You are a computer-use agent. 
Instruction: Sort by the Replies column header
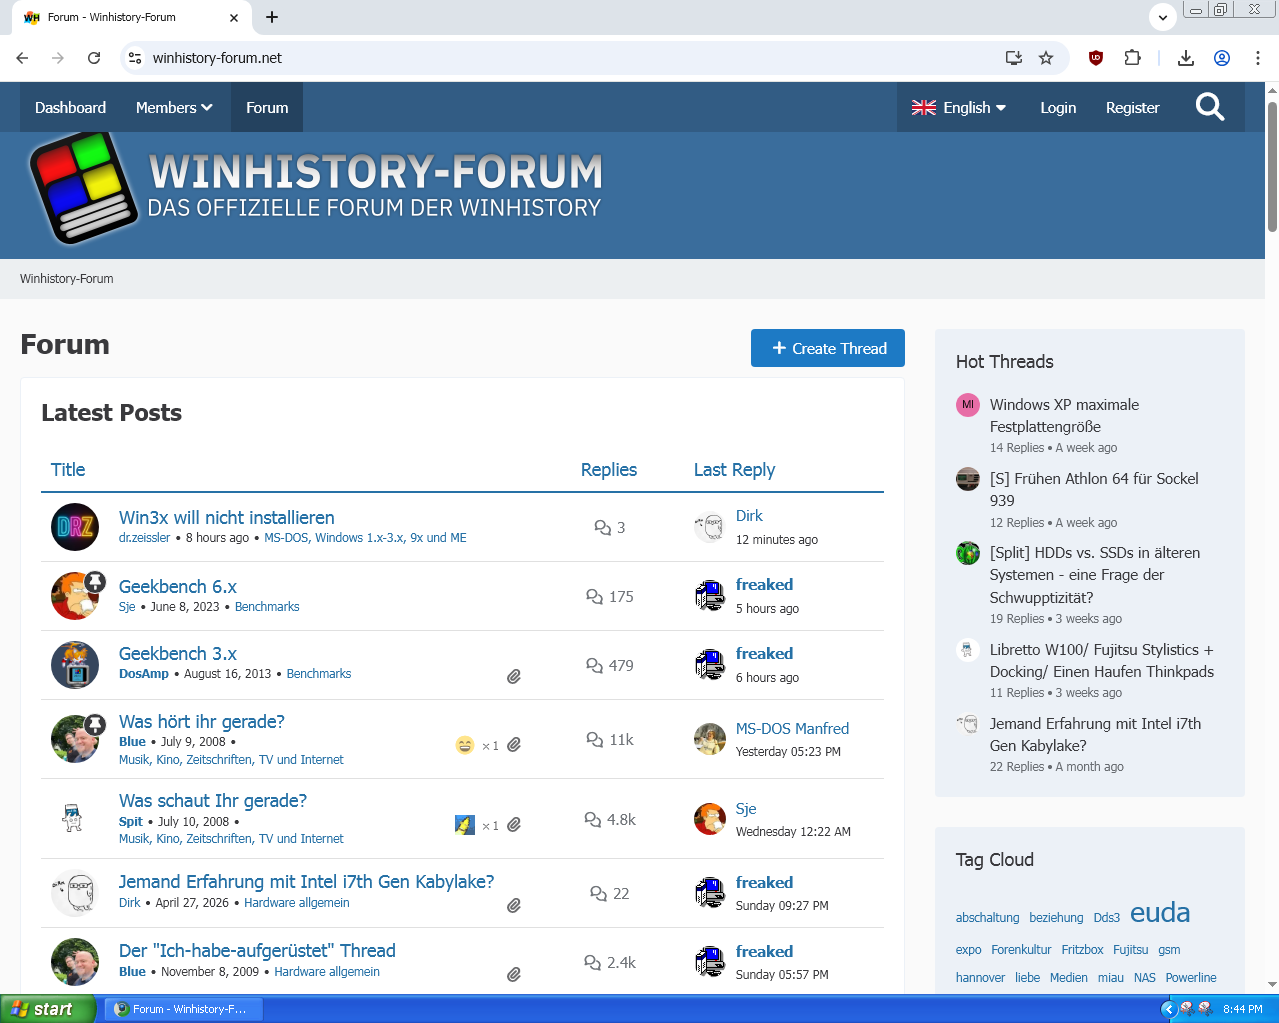[609, 469]
